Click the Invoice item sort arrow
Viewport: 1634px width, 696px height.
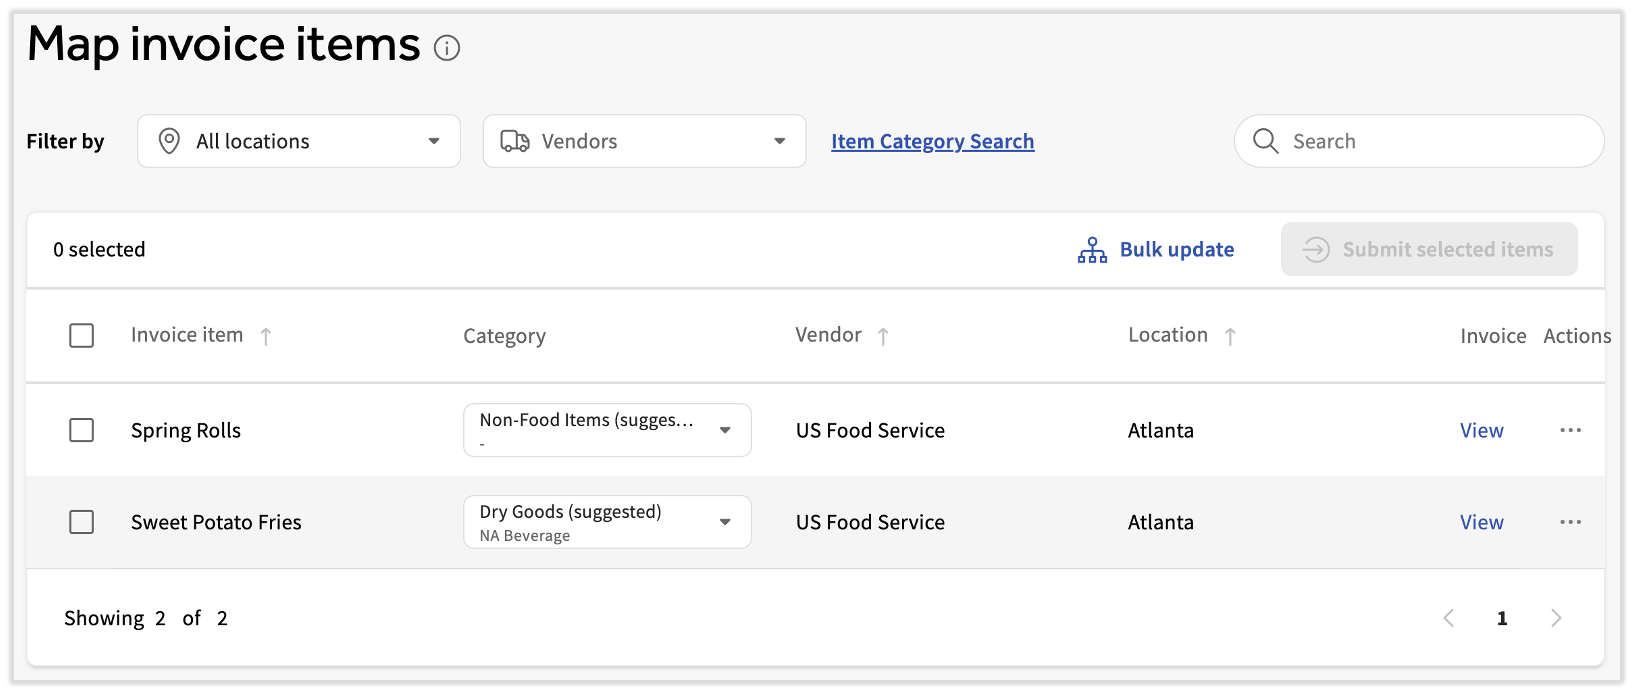(x=266, y=337)
